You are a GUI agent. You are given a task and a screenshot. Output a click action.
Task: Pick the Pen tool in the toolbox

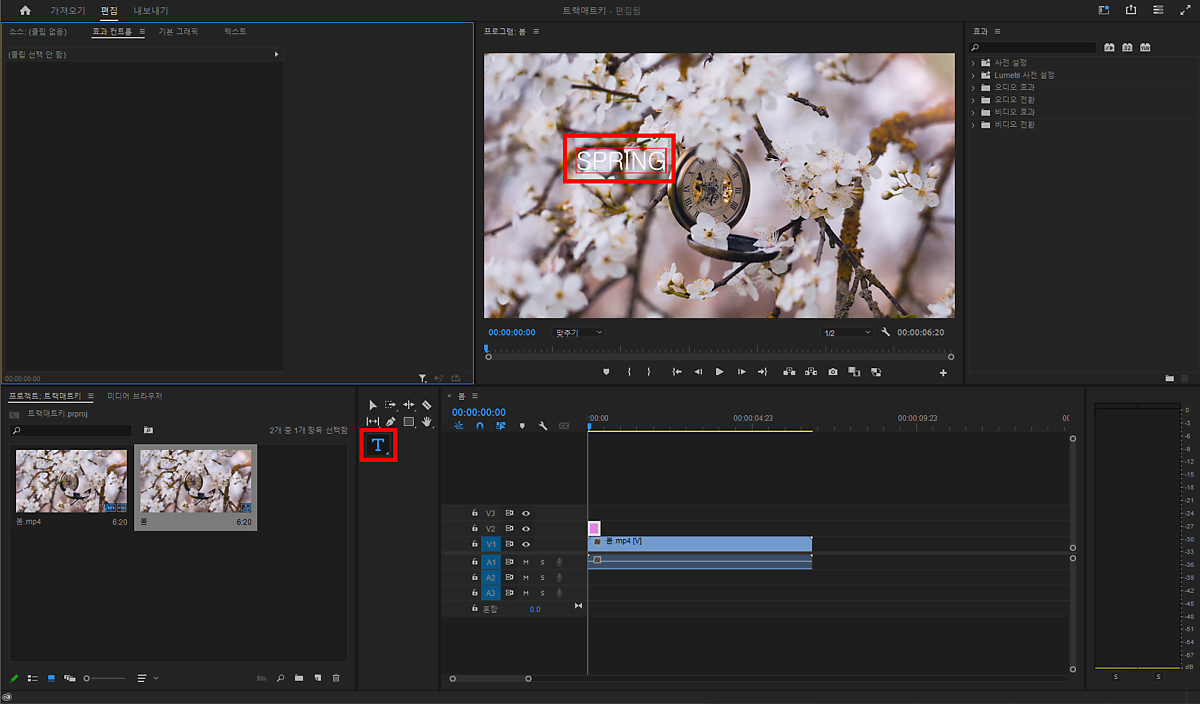391,422
